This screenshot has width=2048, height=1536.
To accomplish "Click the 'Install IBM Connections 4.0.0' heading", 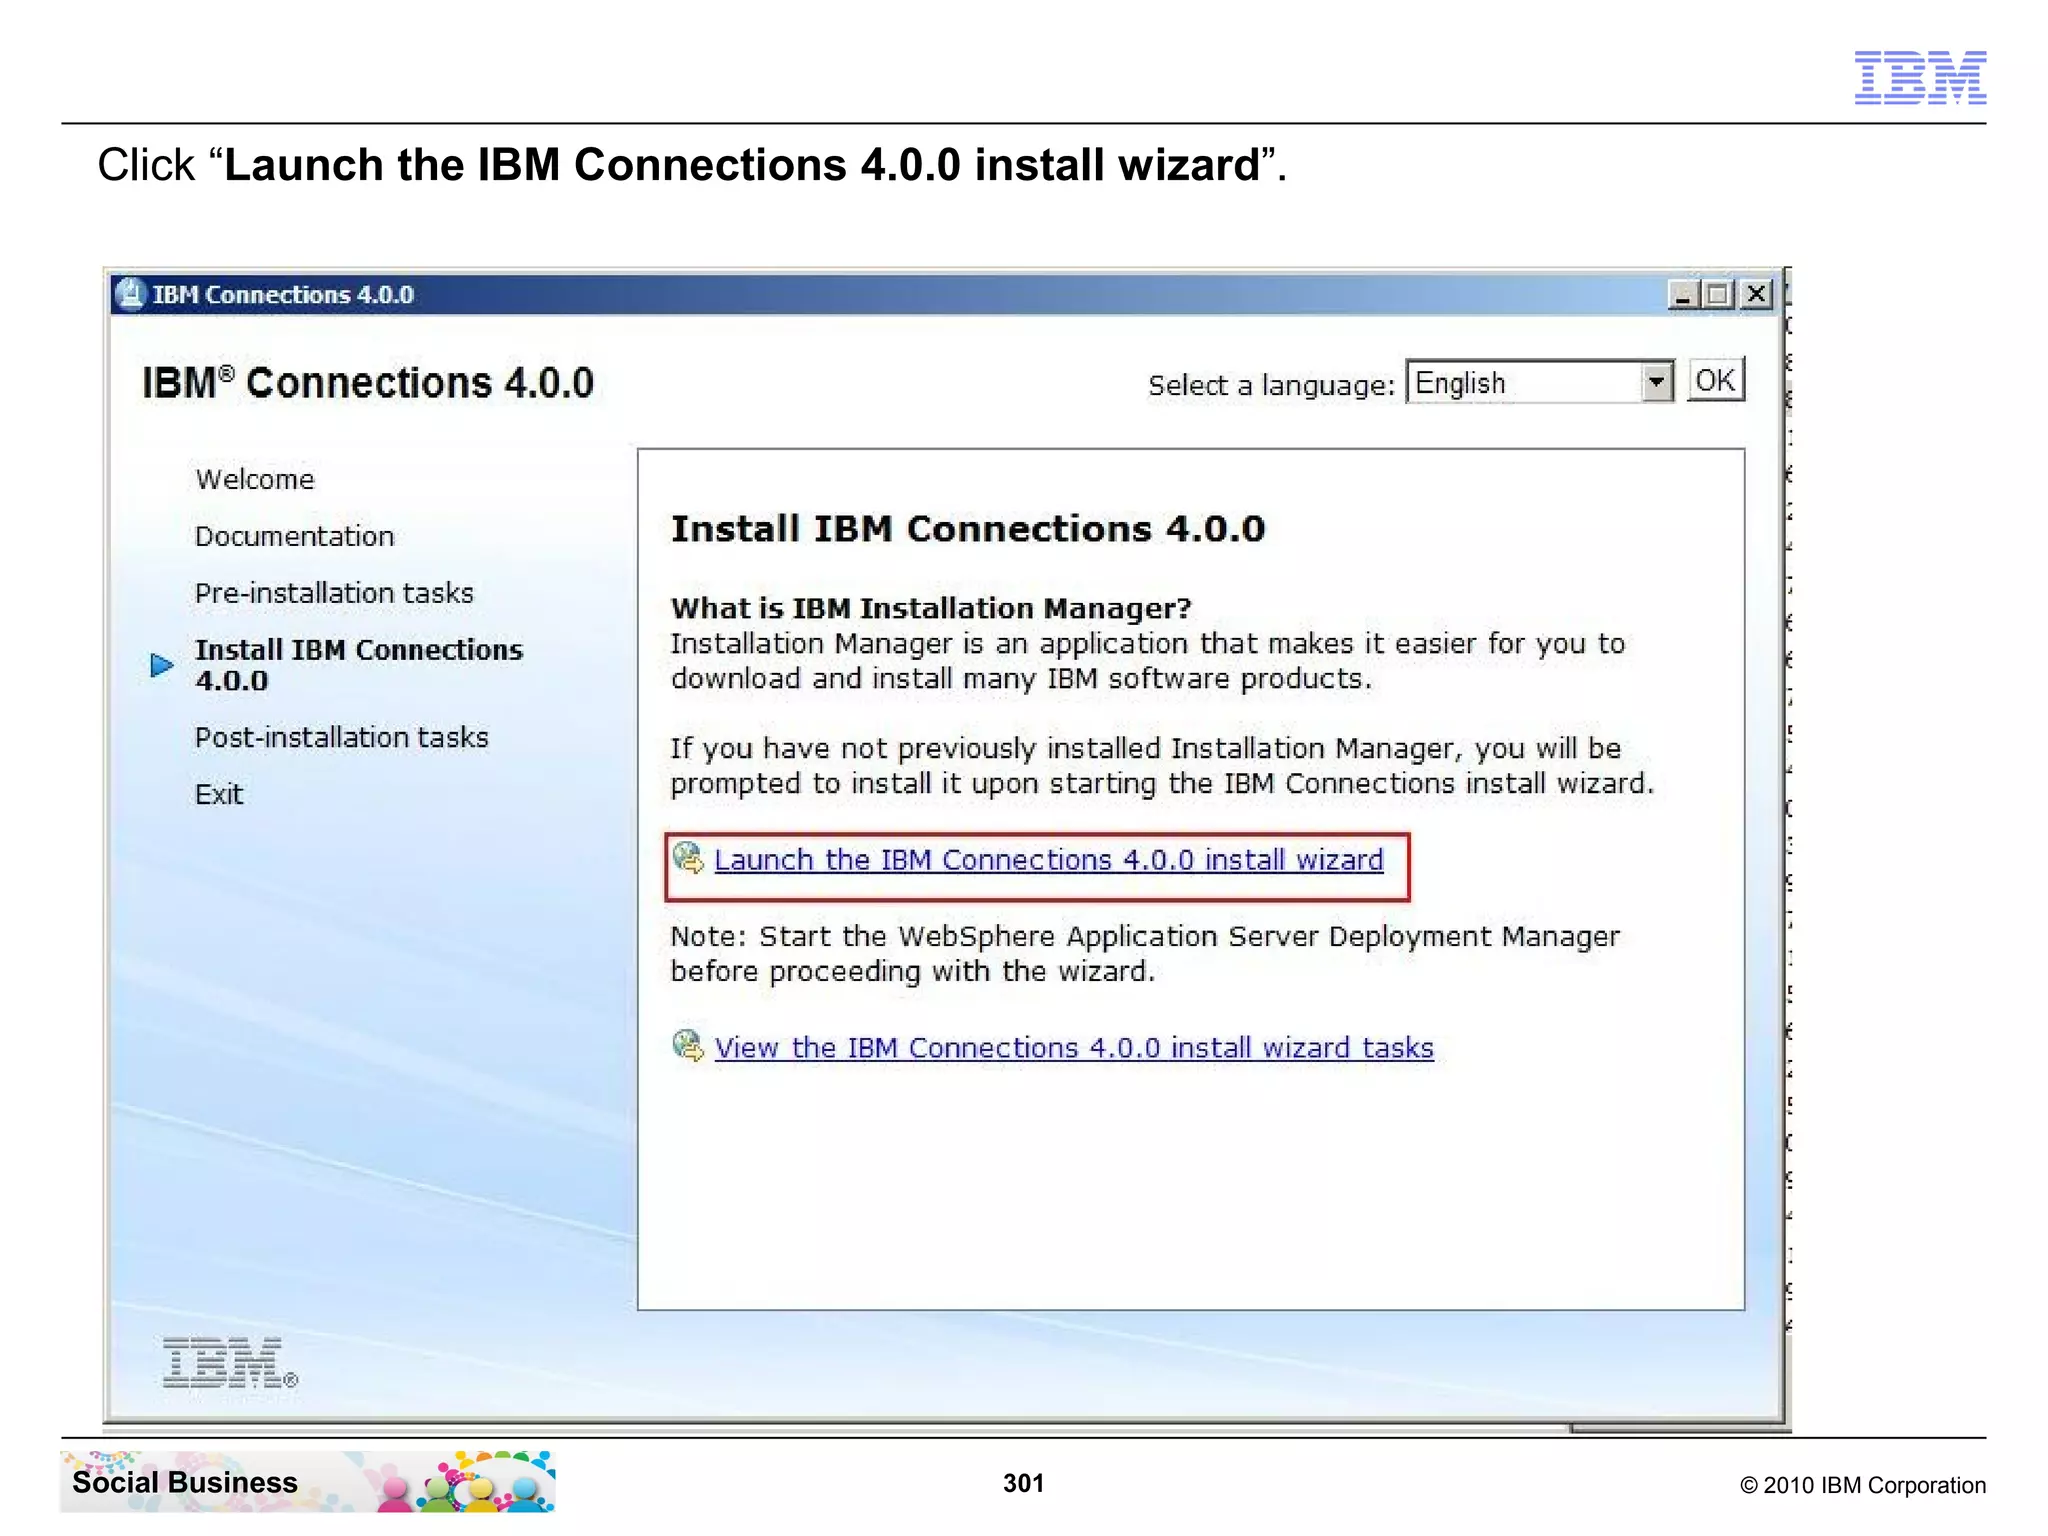I will (968, 528).
